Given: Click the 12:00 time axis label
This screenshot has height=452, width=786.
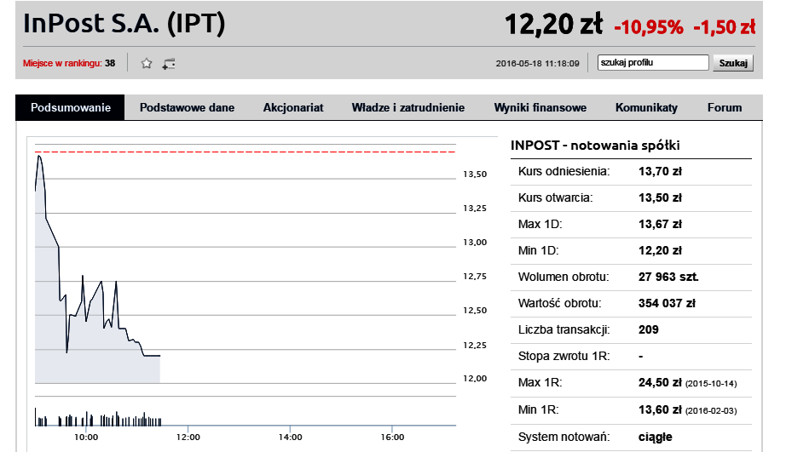Looking at the screenshot, I should 188,437.
